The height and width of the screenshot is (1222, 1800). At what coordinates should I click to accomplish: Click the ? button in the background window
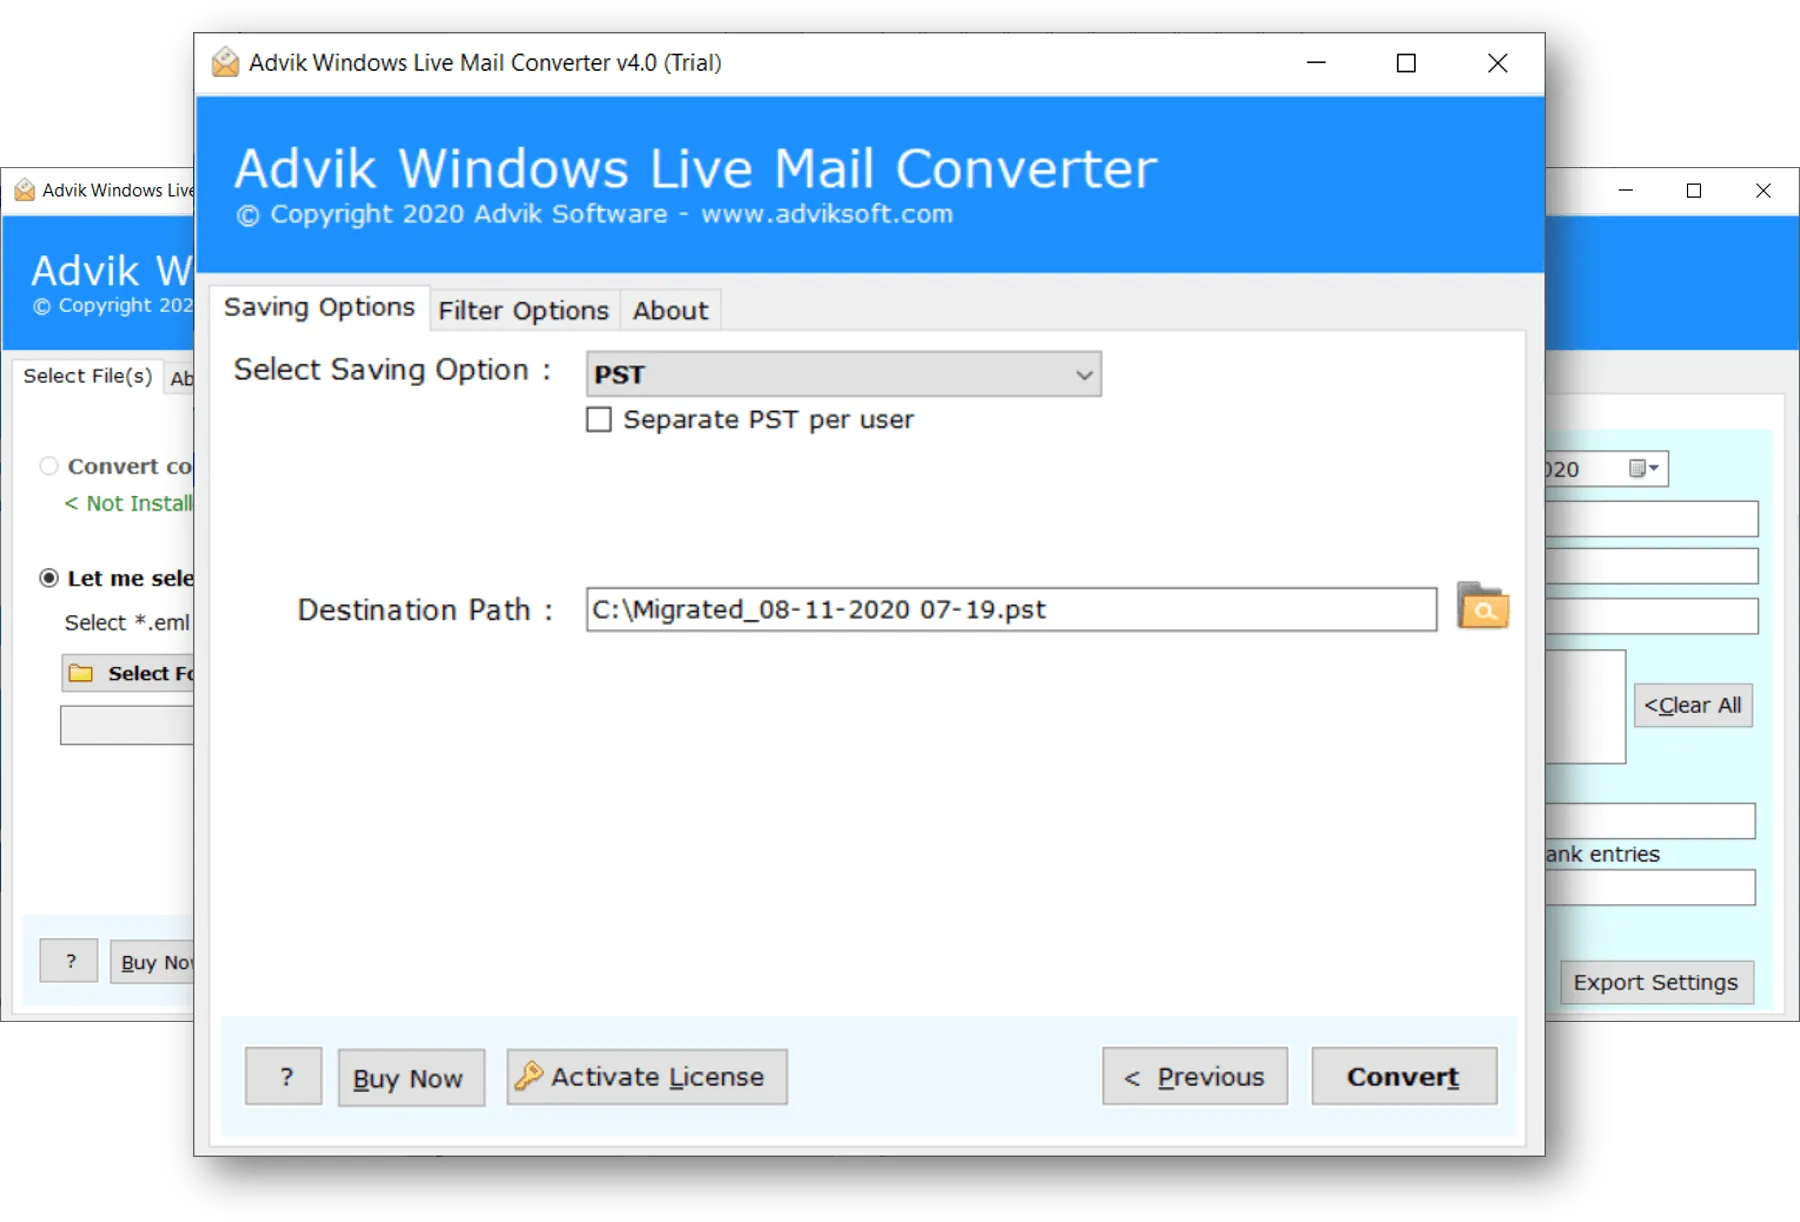pyautogui.click(x=69, y=961)
